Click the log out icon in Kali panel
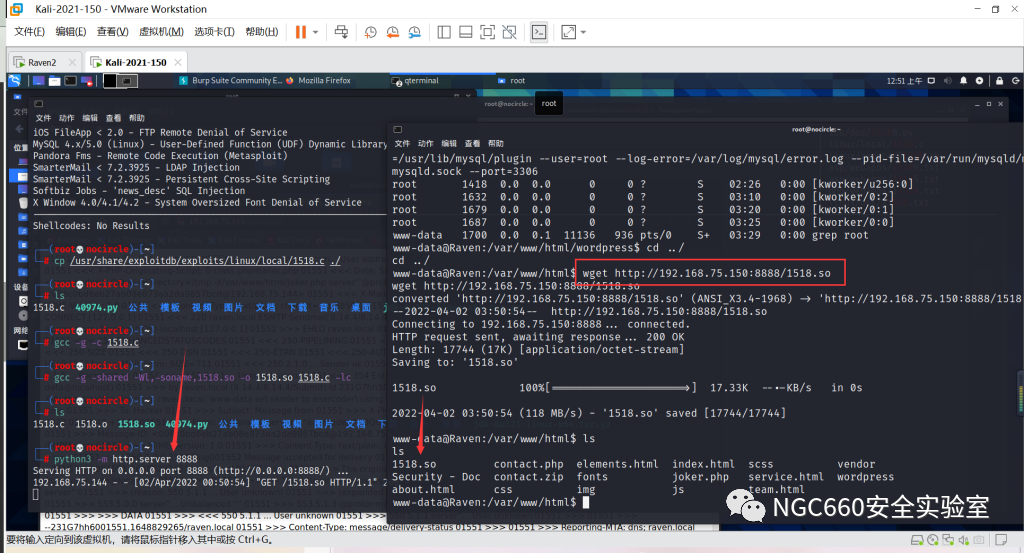 coord(1016,81)
